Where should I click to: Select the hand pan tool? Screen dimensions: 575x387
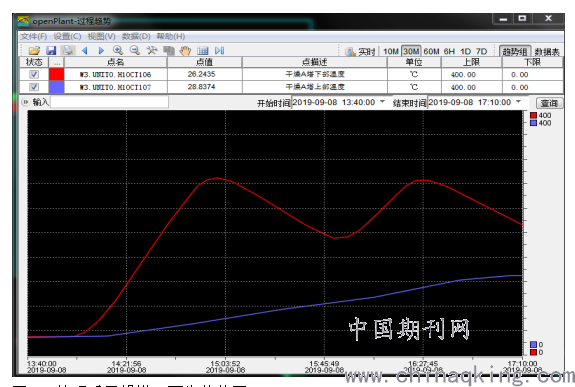coord(186,51)
